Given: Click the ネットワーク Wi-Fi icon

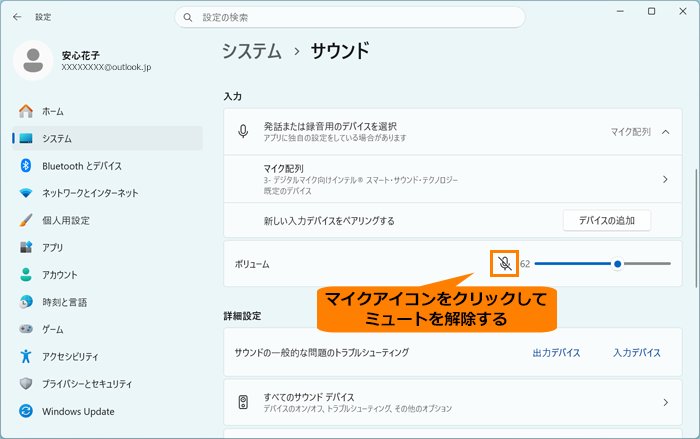Looking at the screenshot, I should (26, 193).
